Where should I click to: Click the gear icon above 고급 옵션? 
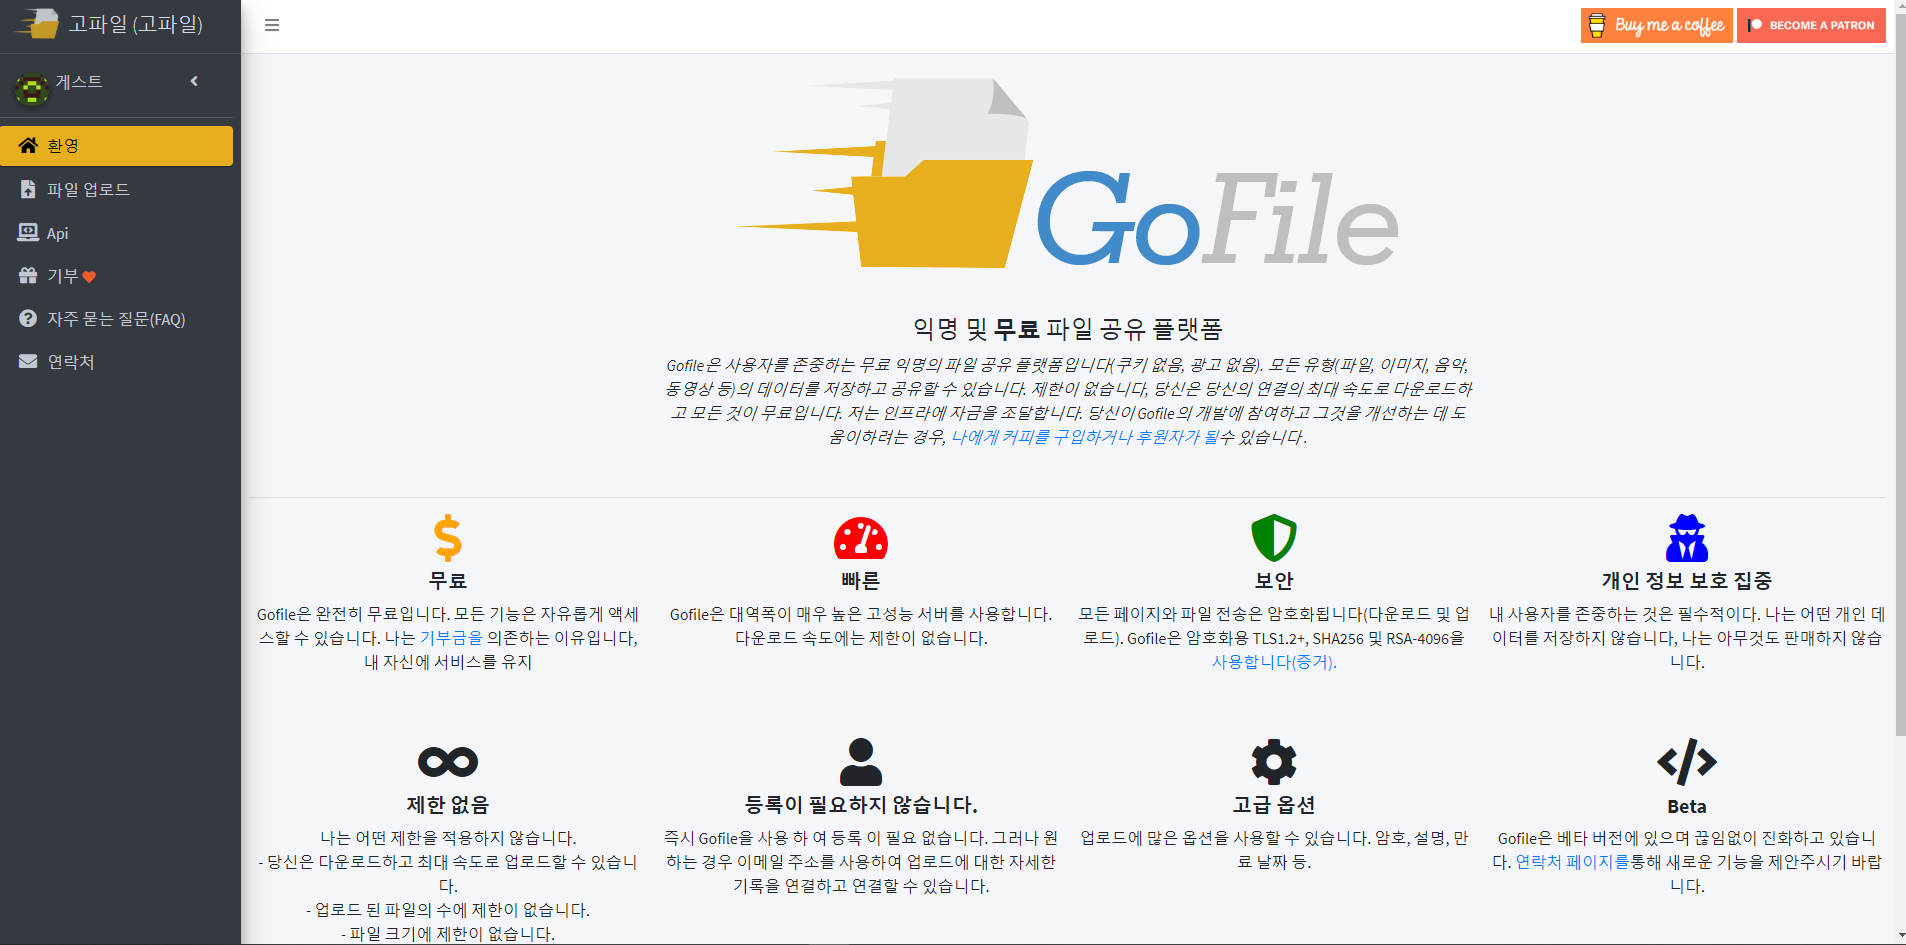click(1274, 762)
